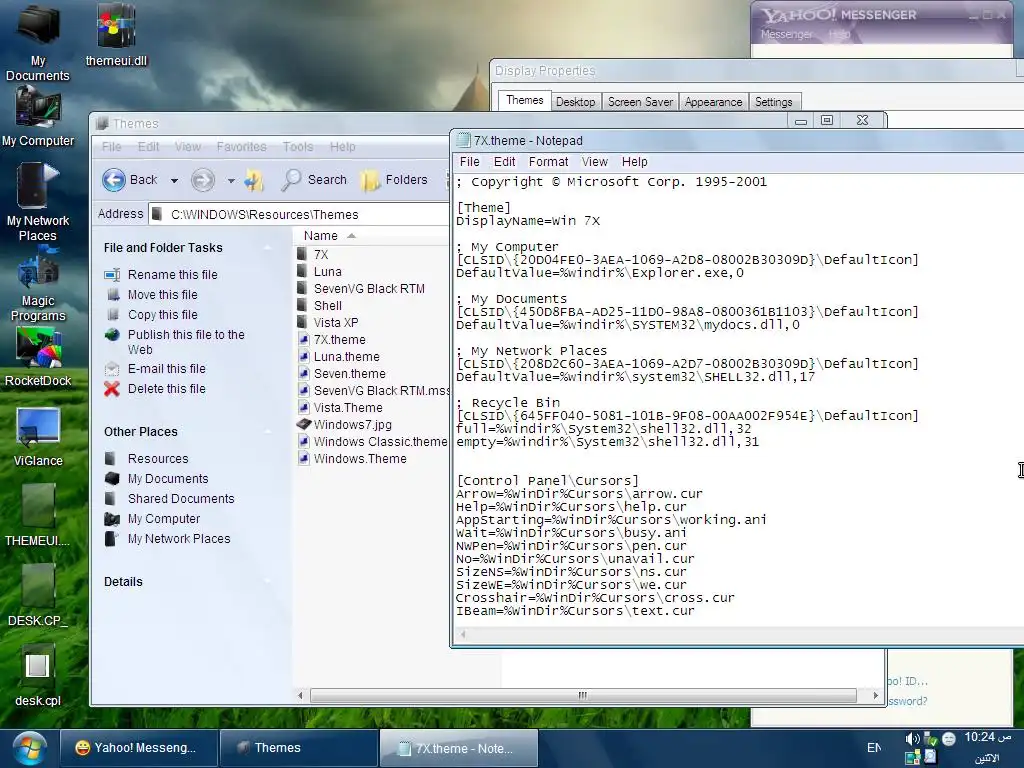Open My Computer under Other Places
Image resolution: width=1024 pixels, height=768 pixels.
pyautogui.click(x=164, y=519)
